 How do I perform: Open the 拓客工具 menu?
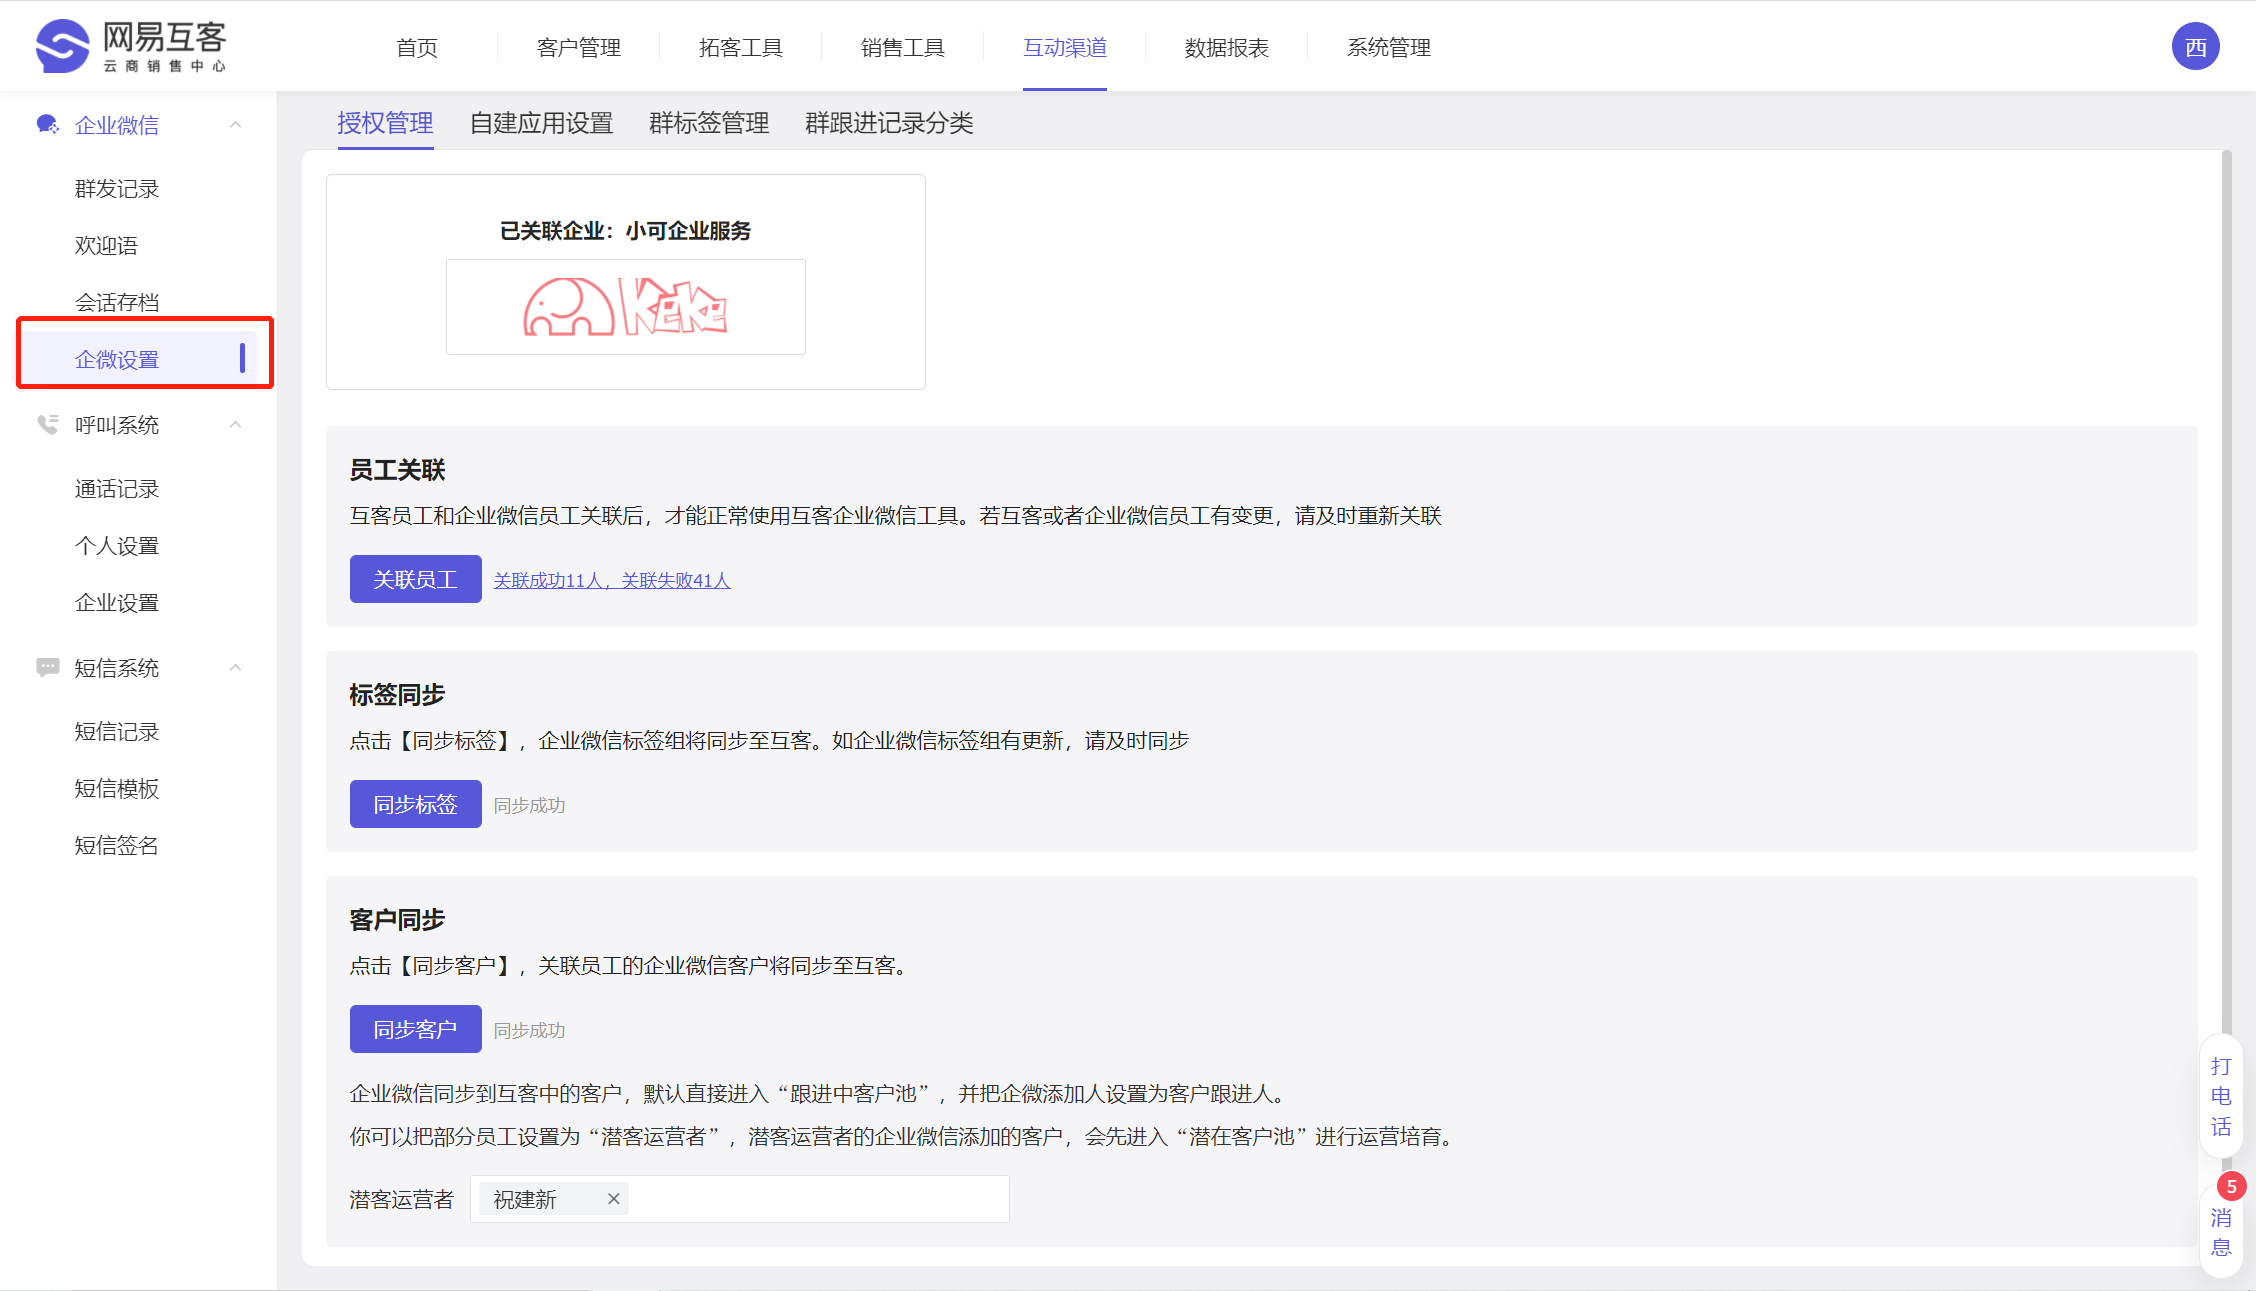click(x=741, y=47)
